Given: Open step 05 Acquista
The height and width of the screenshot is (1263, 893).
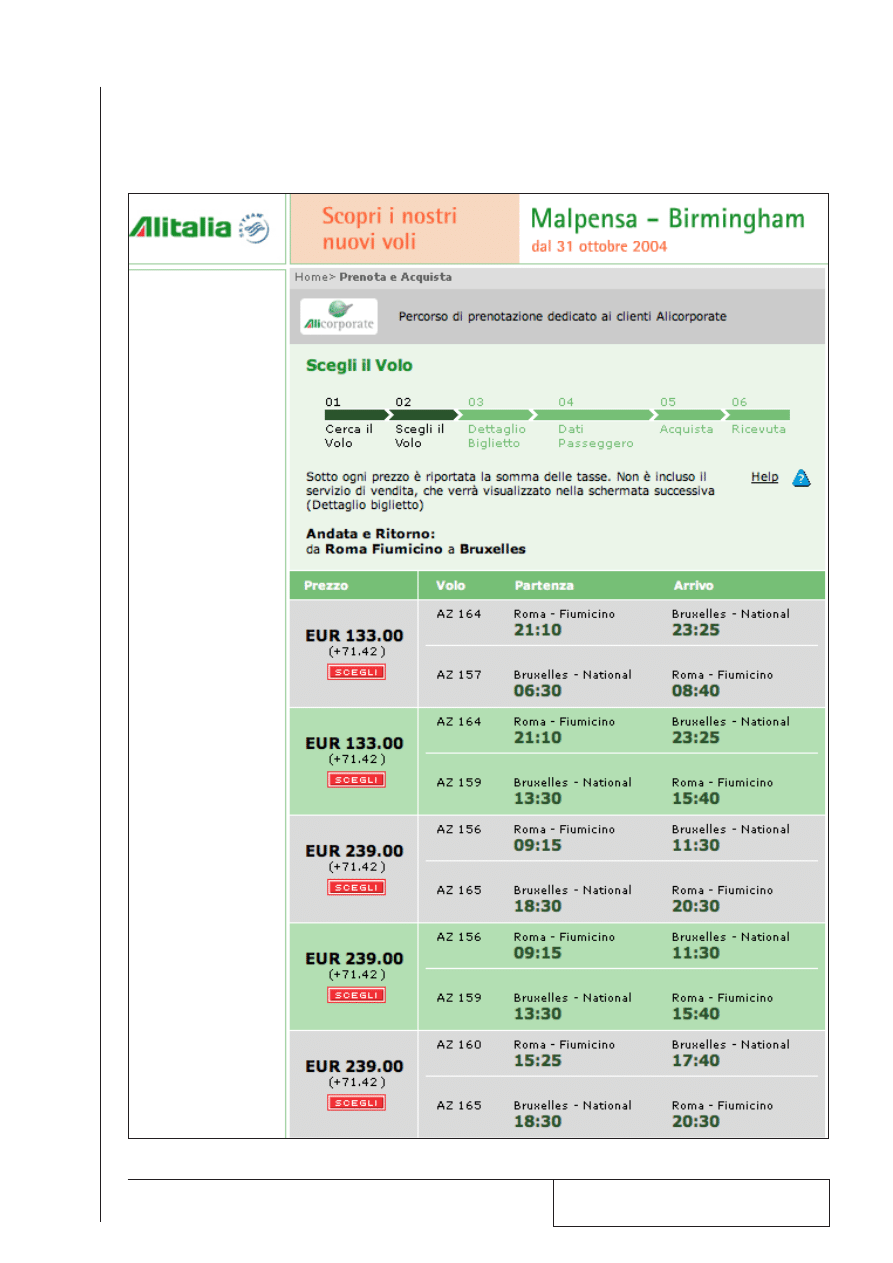Looking at the screenshot, I should 686,429.
